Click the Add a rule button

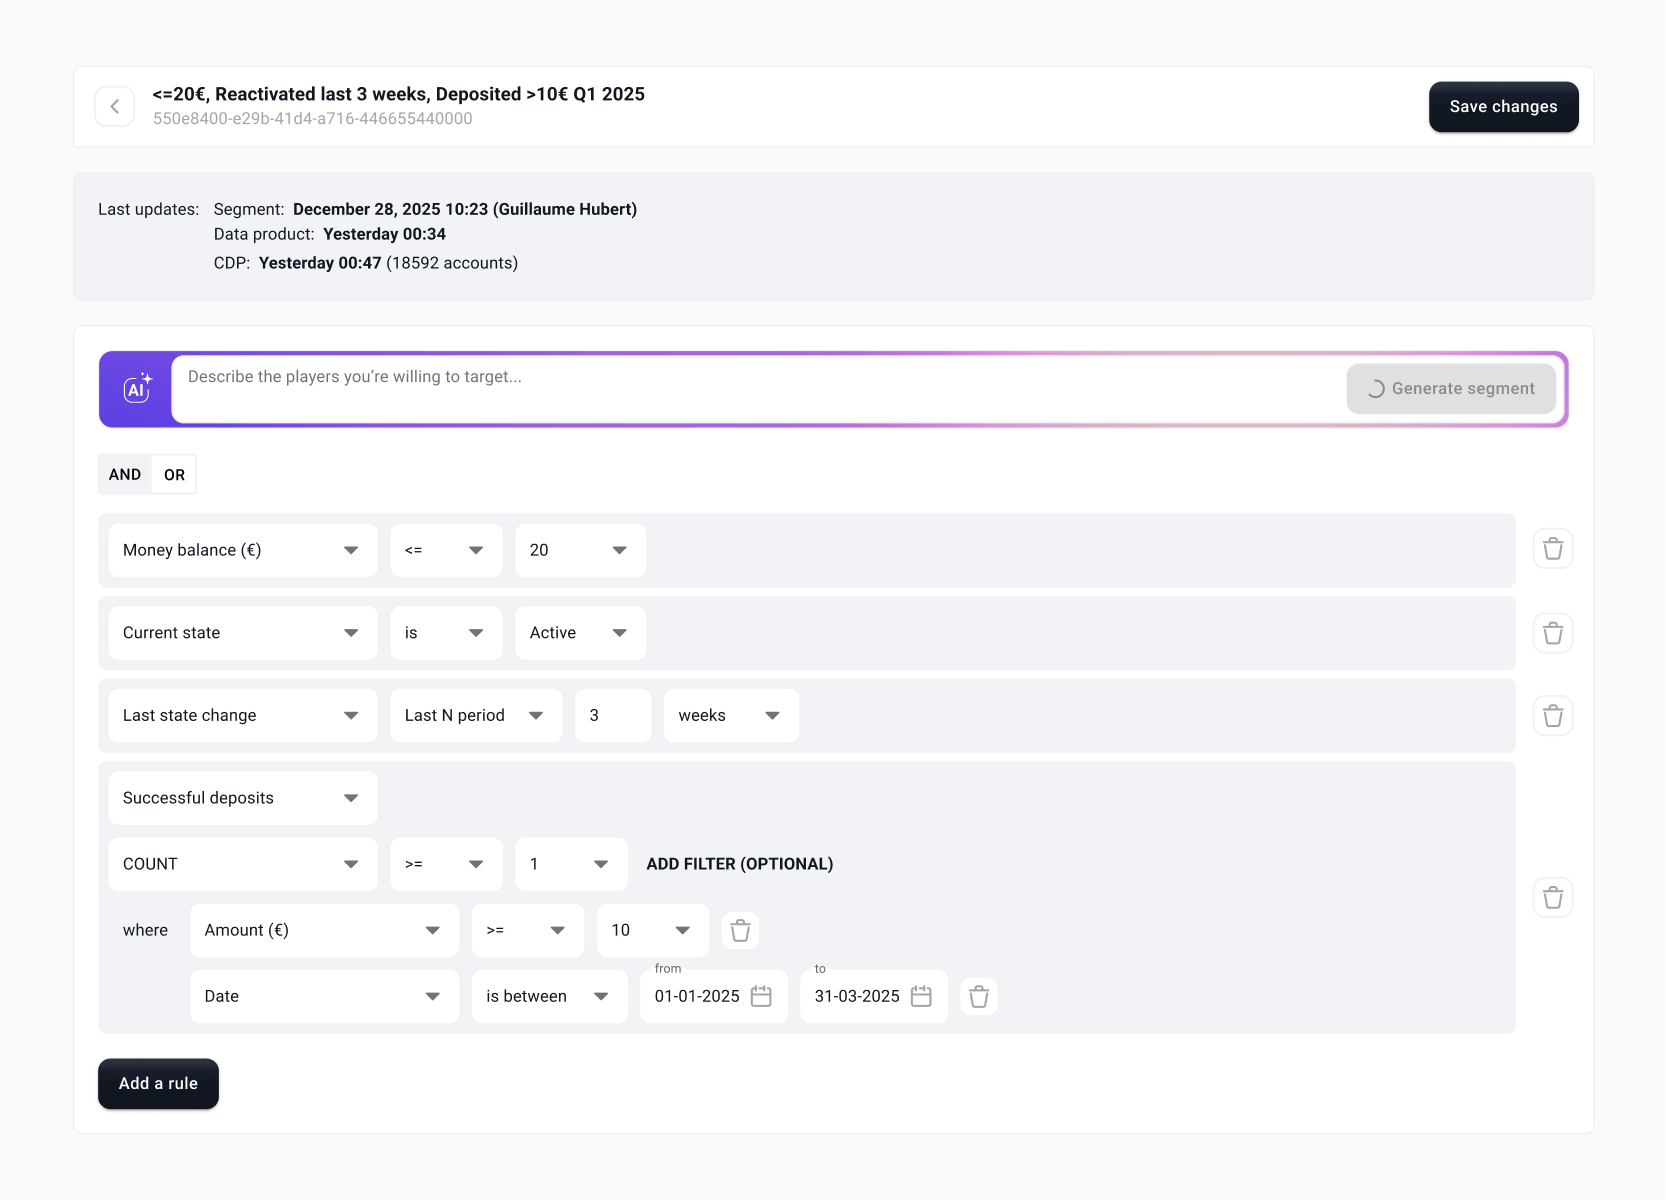pos(158,1084)
